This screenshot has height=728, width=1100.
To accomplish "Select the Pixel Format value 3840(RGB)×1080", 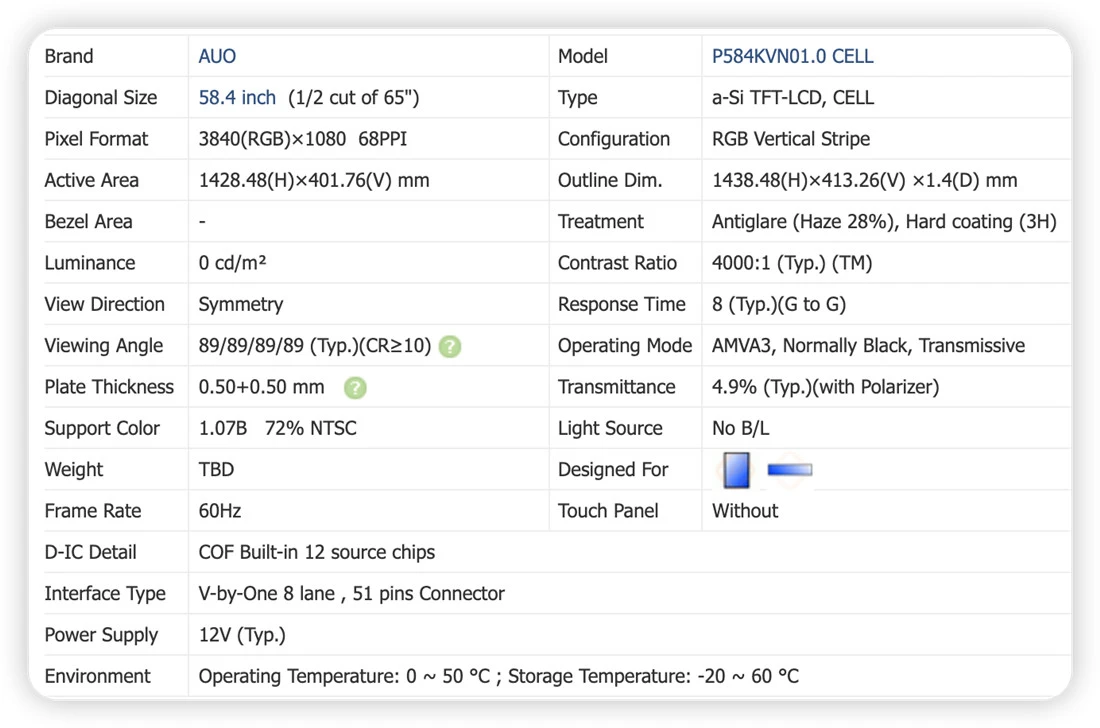I will click(x=272, y=139).
